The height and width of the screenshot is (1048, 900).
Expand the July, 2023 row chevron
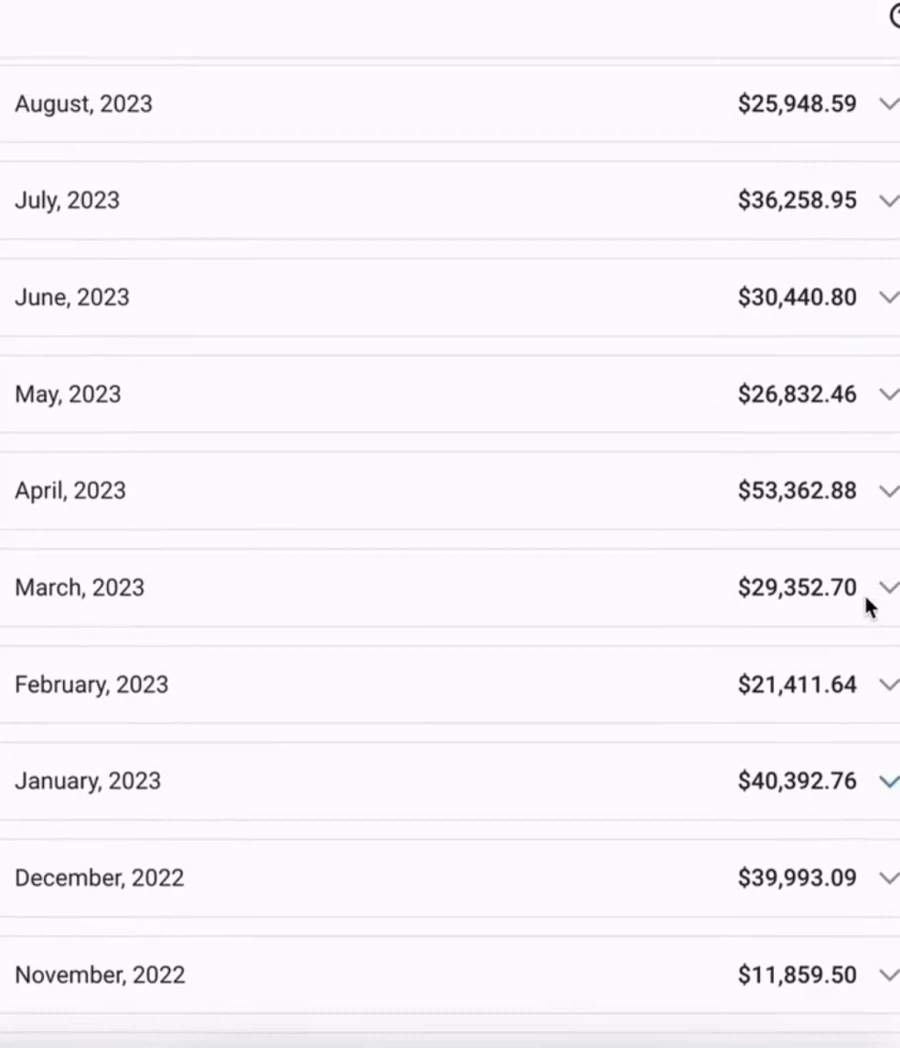(x=888, y=200)
